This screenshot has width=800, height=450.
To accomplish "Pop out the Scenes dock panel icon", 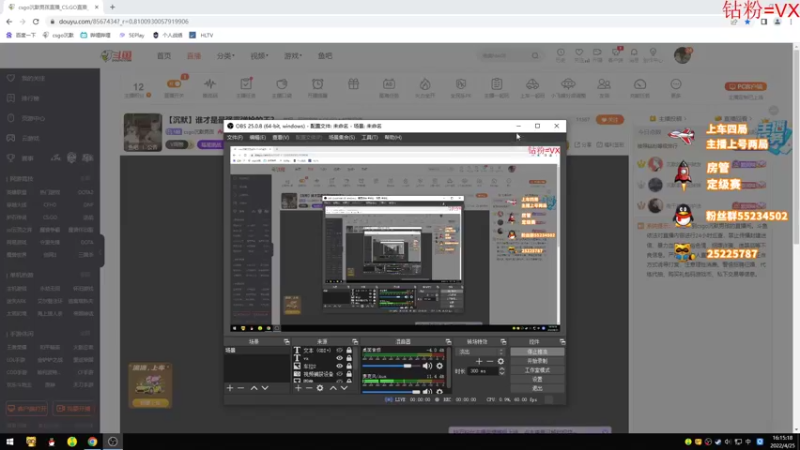I will (286, 341).
